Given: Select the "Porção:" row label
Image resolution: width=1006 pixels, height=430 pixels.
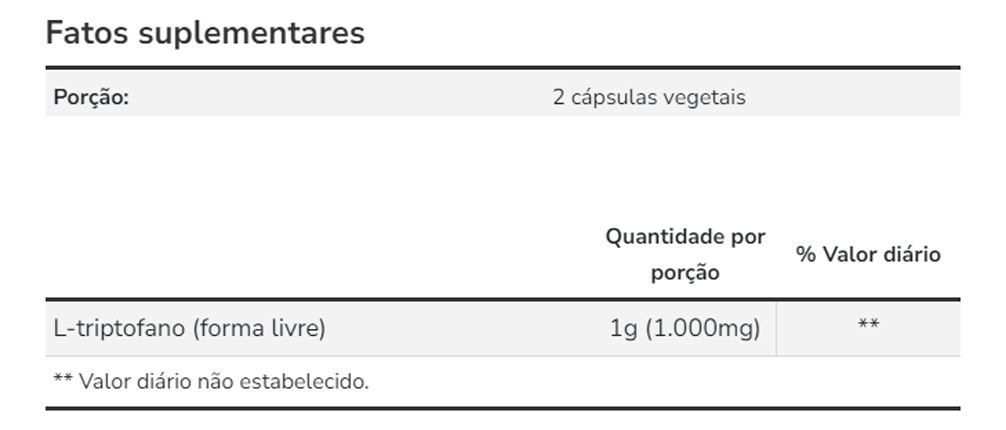Looking at the screenshot, I should (x=91, y=98).
